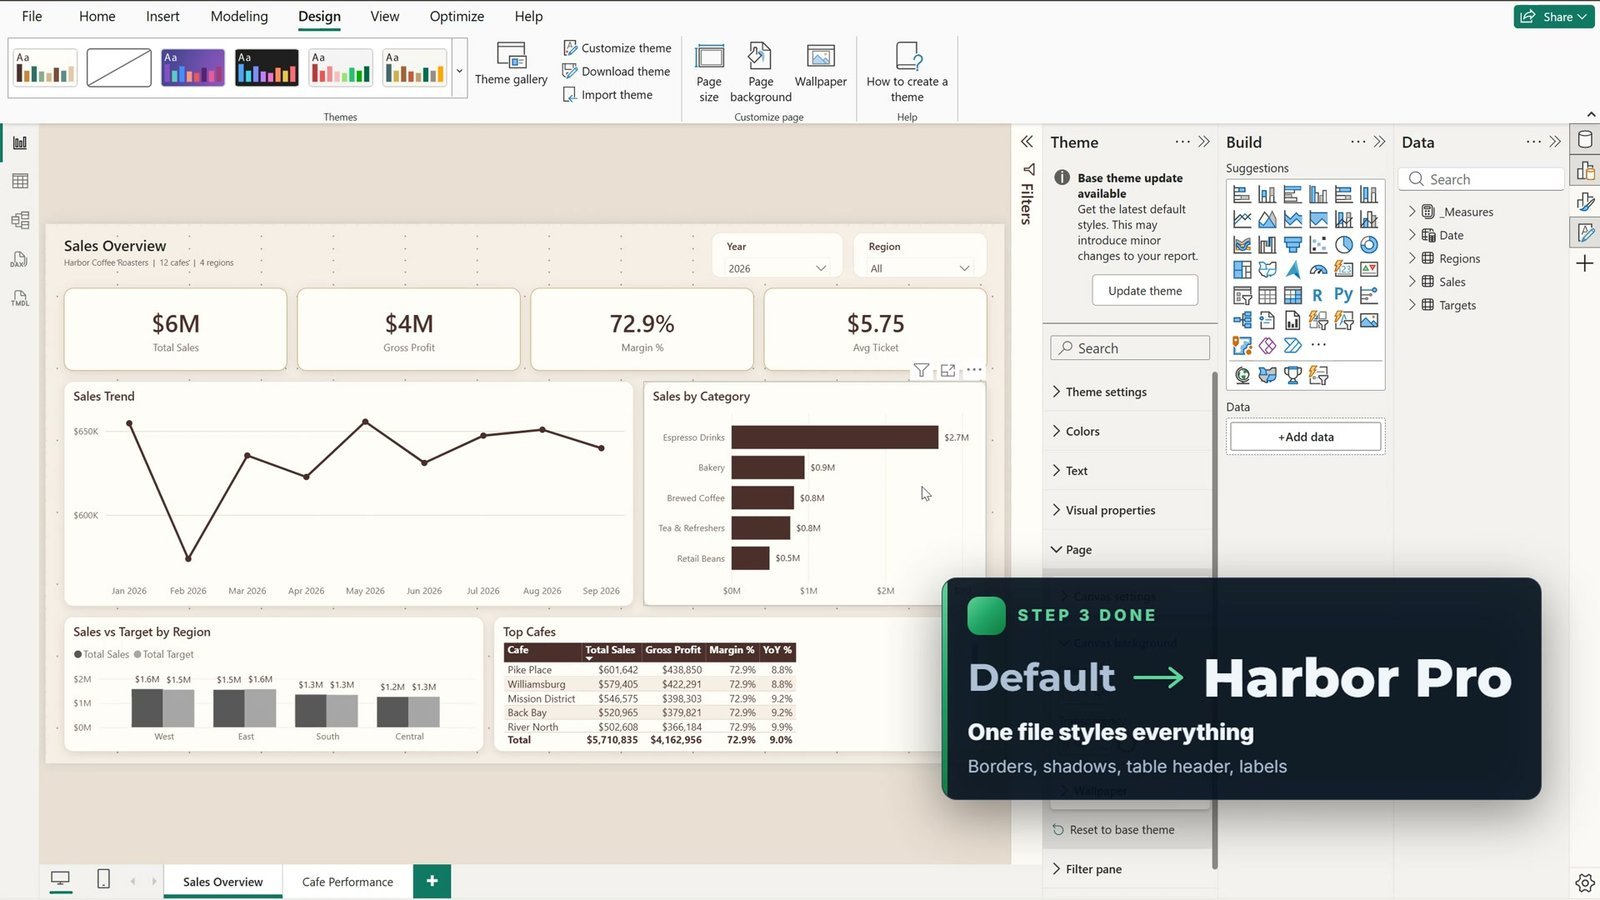Add the Power Apps visual icon
Image resolution: width=1600 pixels, height=900 pixels.
coord(1267,346)
